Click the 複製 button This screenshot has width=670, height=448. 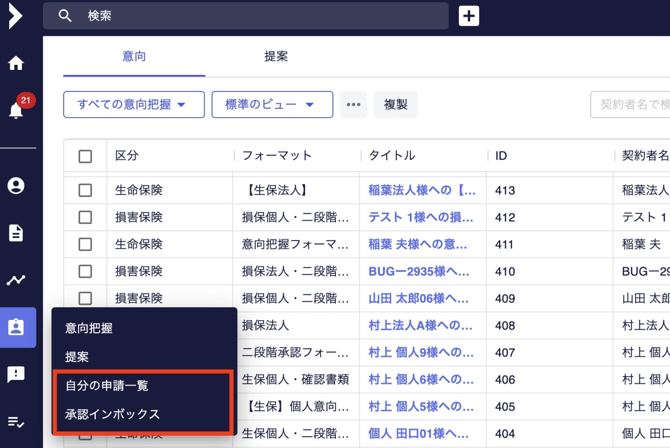tap(396, 105)
